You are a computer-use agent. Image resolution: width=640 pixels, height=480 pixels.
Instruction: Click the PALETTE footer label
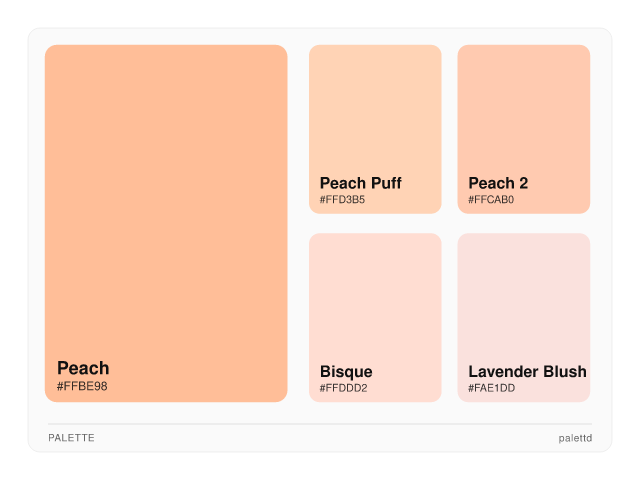tap(71, 438)
